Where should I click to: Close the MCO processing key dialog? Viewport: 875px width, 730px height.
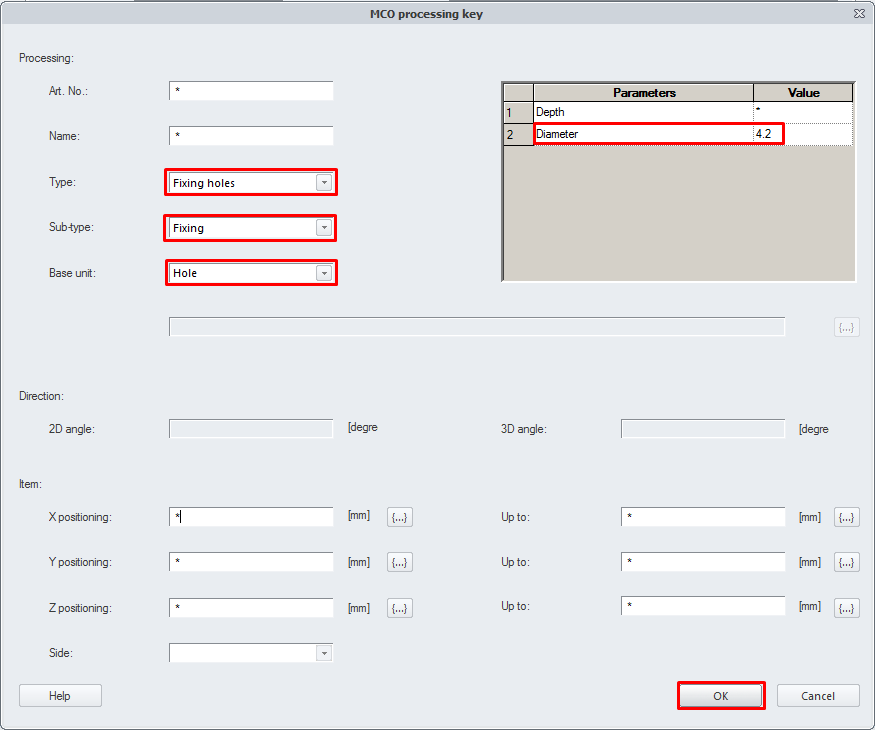click(858, 14)
